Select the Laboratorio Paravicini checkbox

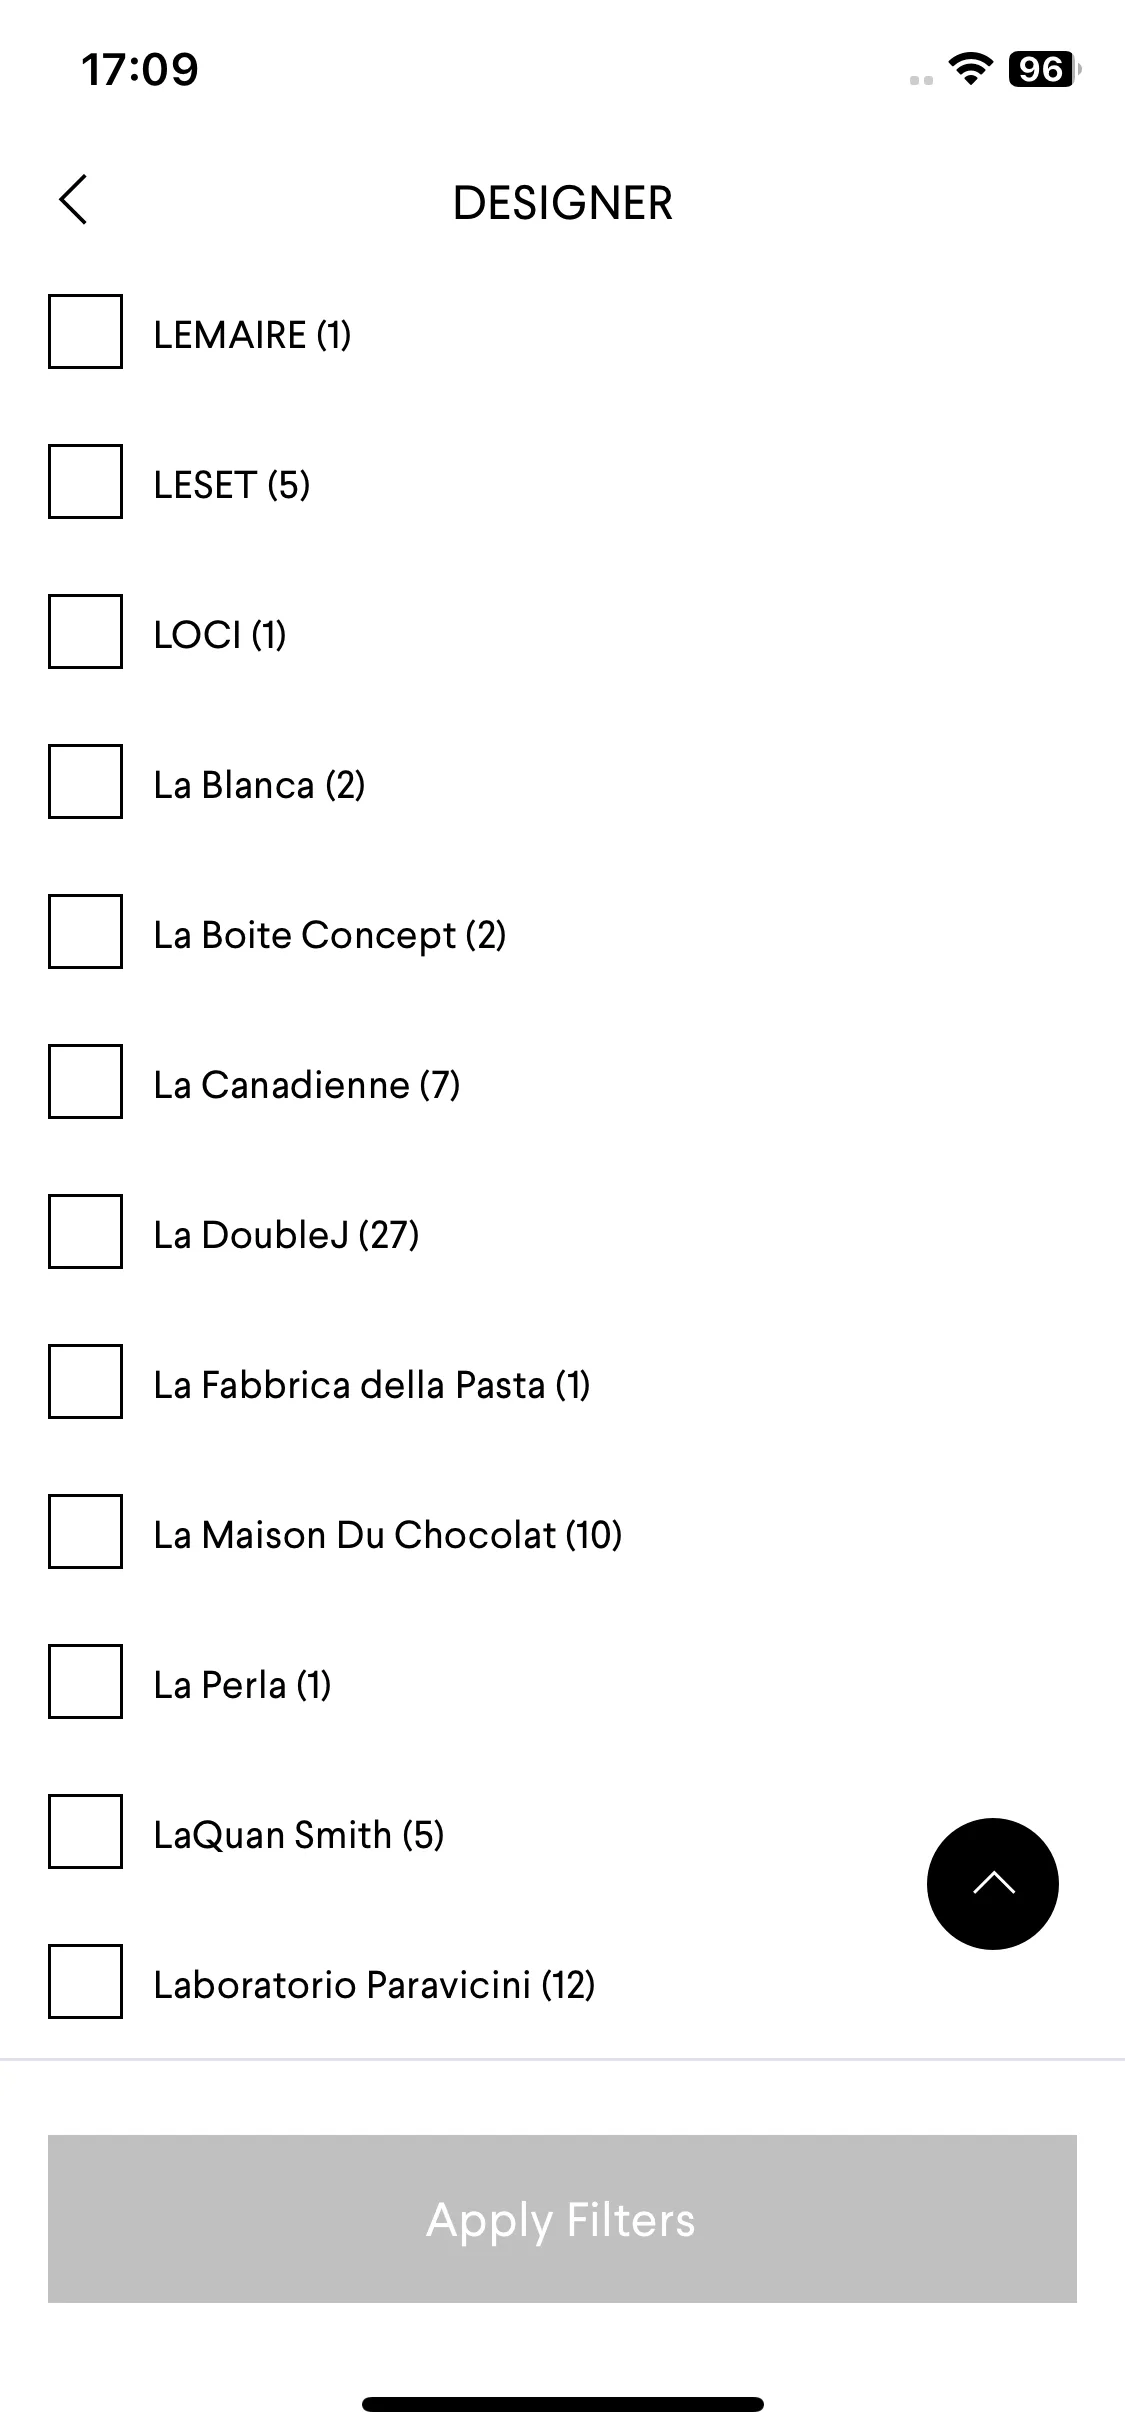point(85,1981)
